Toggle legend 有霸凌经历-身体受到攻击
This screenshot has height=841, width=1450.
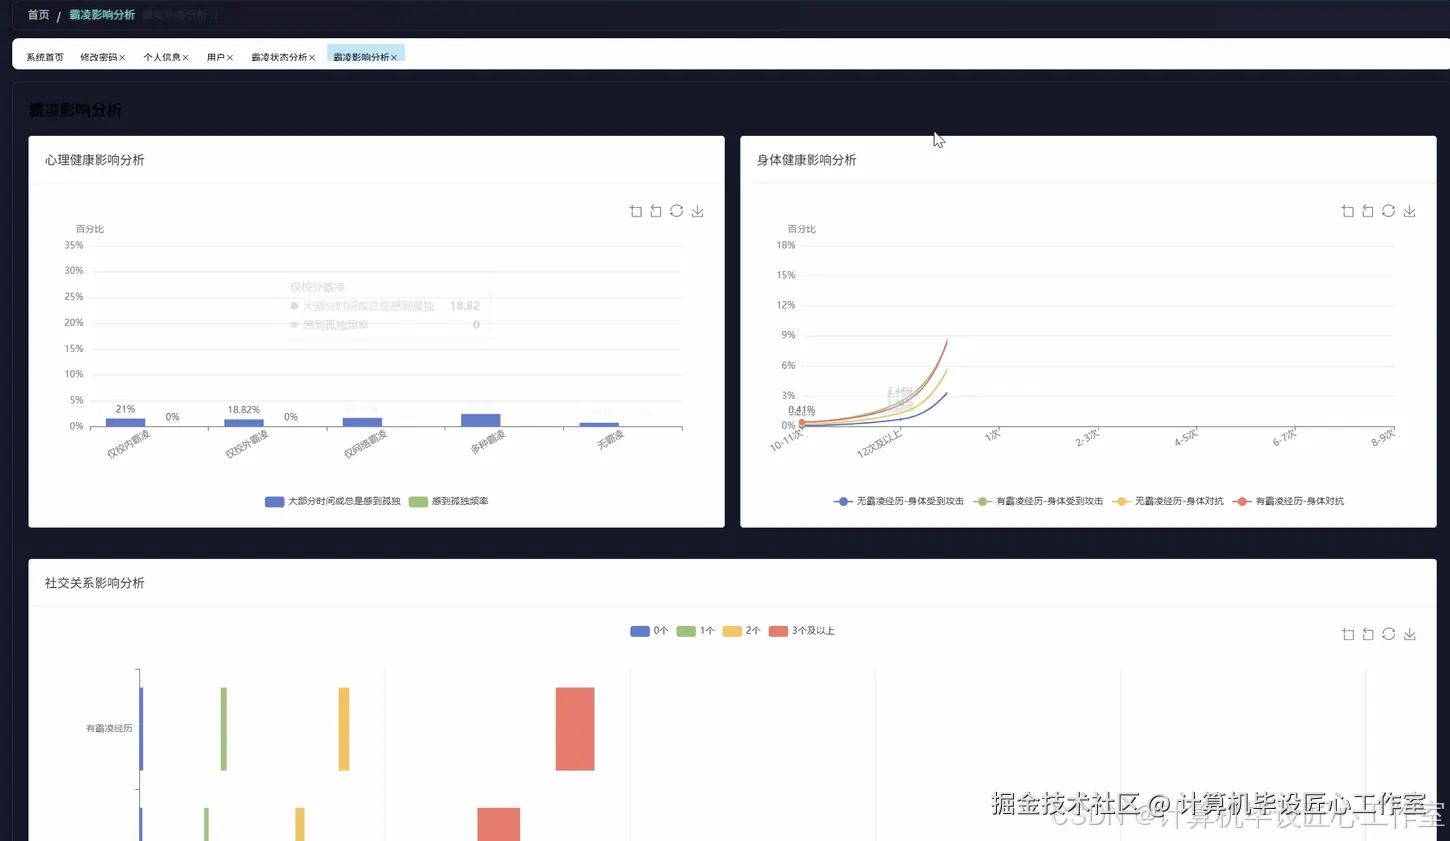pyautogui.click(x=1038, y=501)
